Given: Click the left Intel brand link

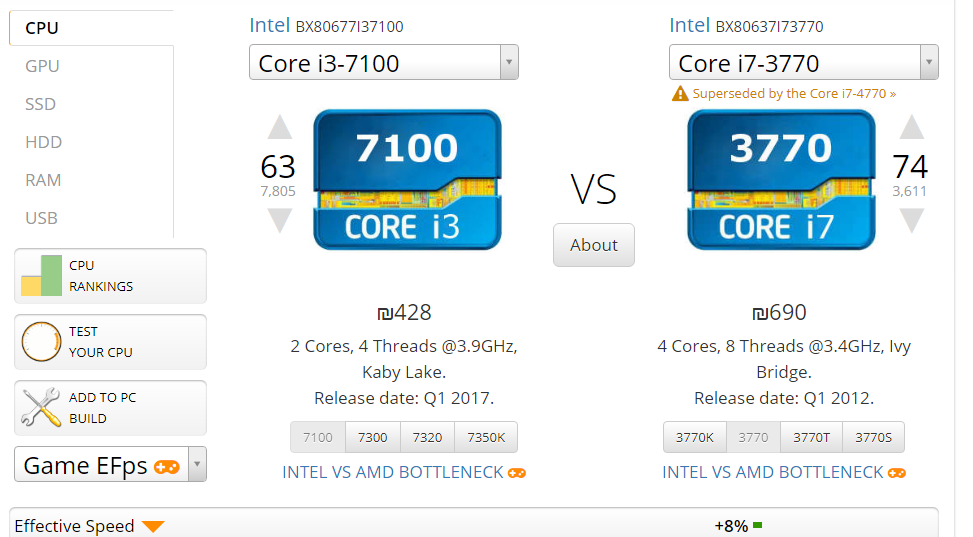Looking at the screenshot, I should (269, 25).
